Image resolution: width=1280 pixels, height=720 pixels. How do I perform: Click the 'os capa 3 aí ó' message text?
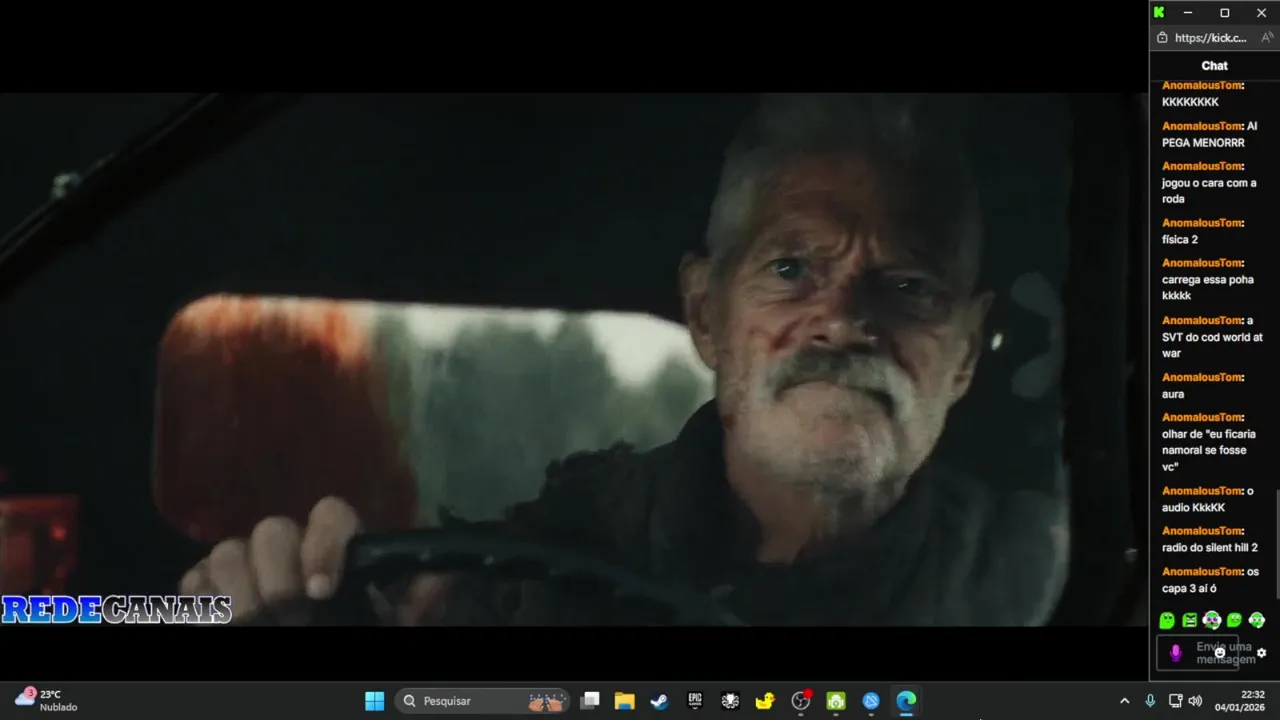tap(1210, 580)
